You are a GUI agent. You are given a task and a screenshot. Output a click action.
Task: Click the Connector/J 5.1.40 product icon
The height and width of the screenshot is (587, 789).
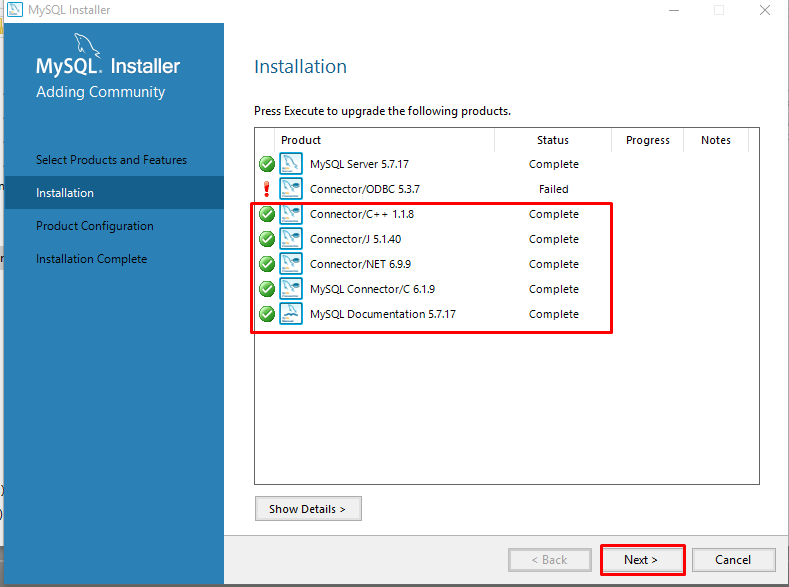[x=291, y=239]
